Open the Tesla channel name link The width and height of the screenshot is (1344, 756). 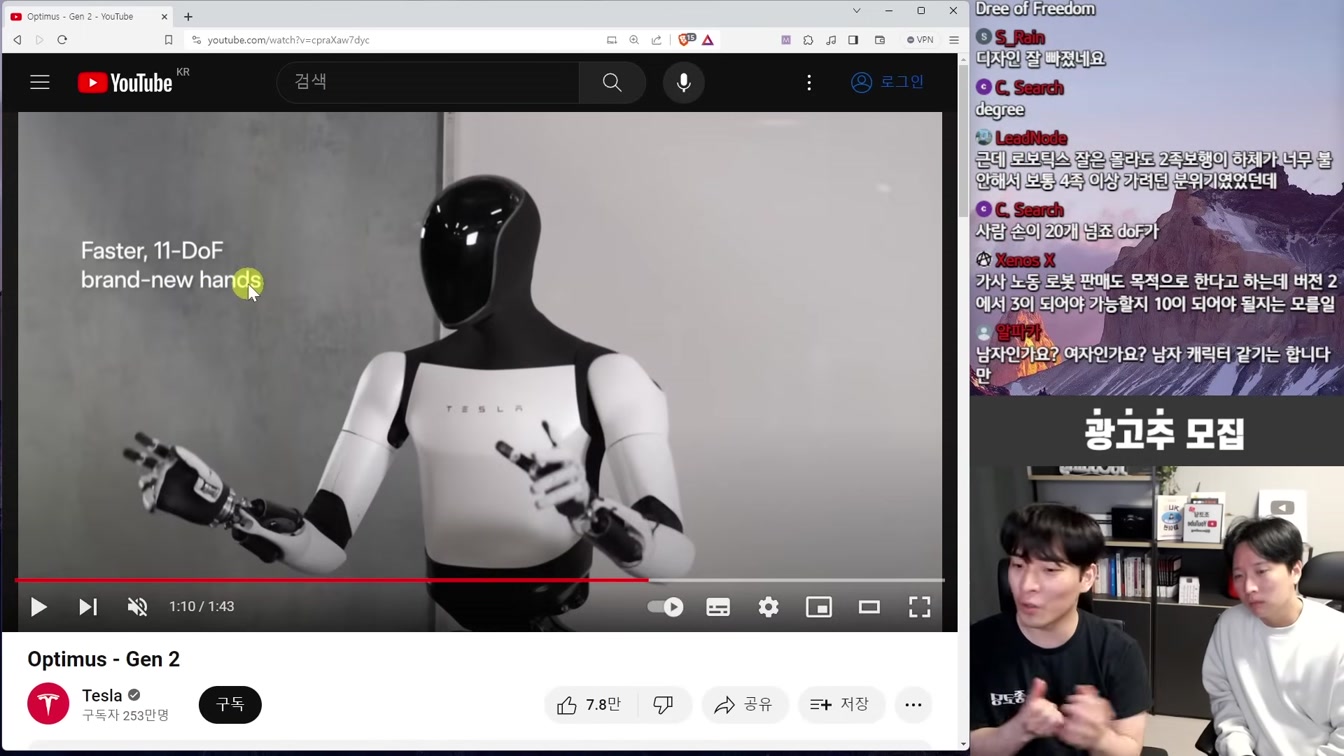(x=102, y=695)
